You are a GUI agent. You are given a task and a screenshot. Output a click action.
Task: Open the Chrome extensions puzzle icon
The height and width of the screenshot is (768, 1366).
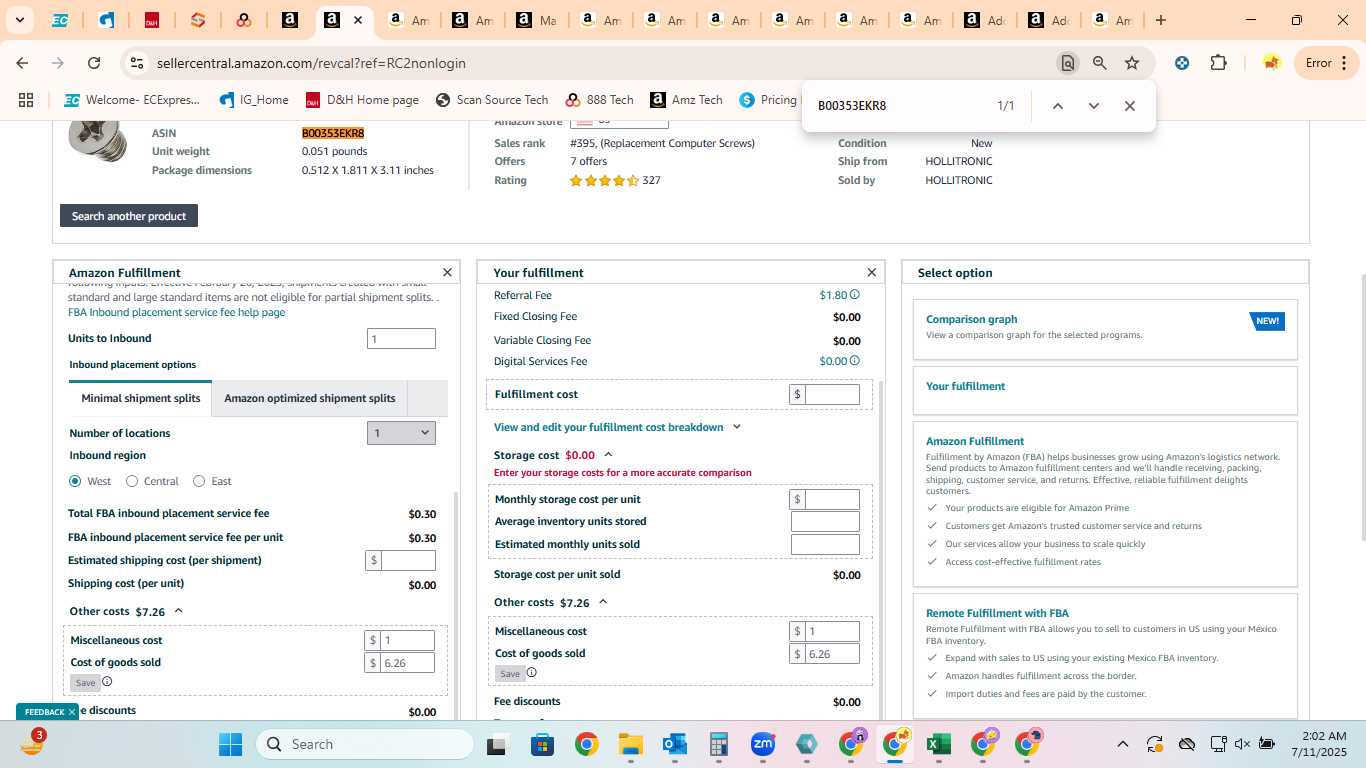pyautogui.click(x=1218, y=63)
